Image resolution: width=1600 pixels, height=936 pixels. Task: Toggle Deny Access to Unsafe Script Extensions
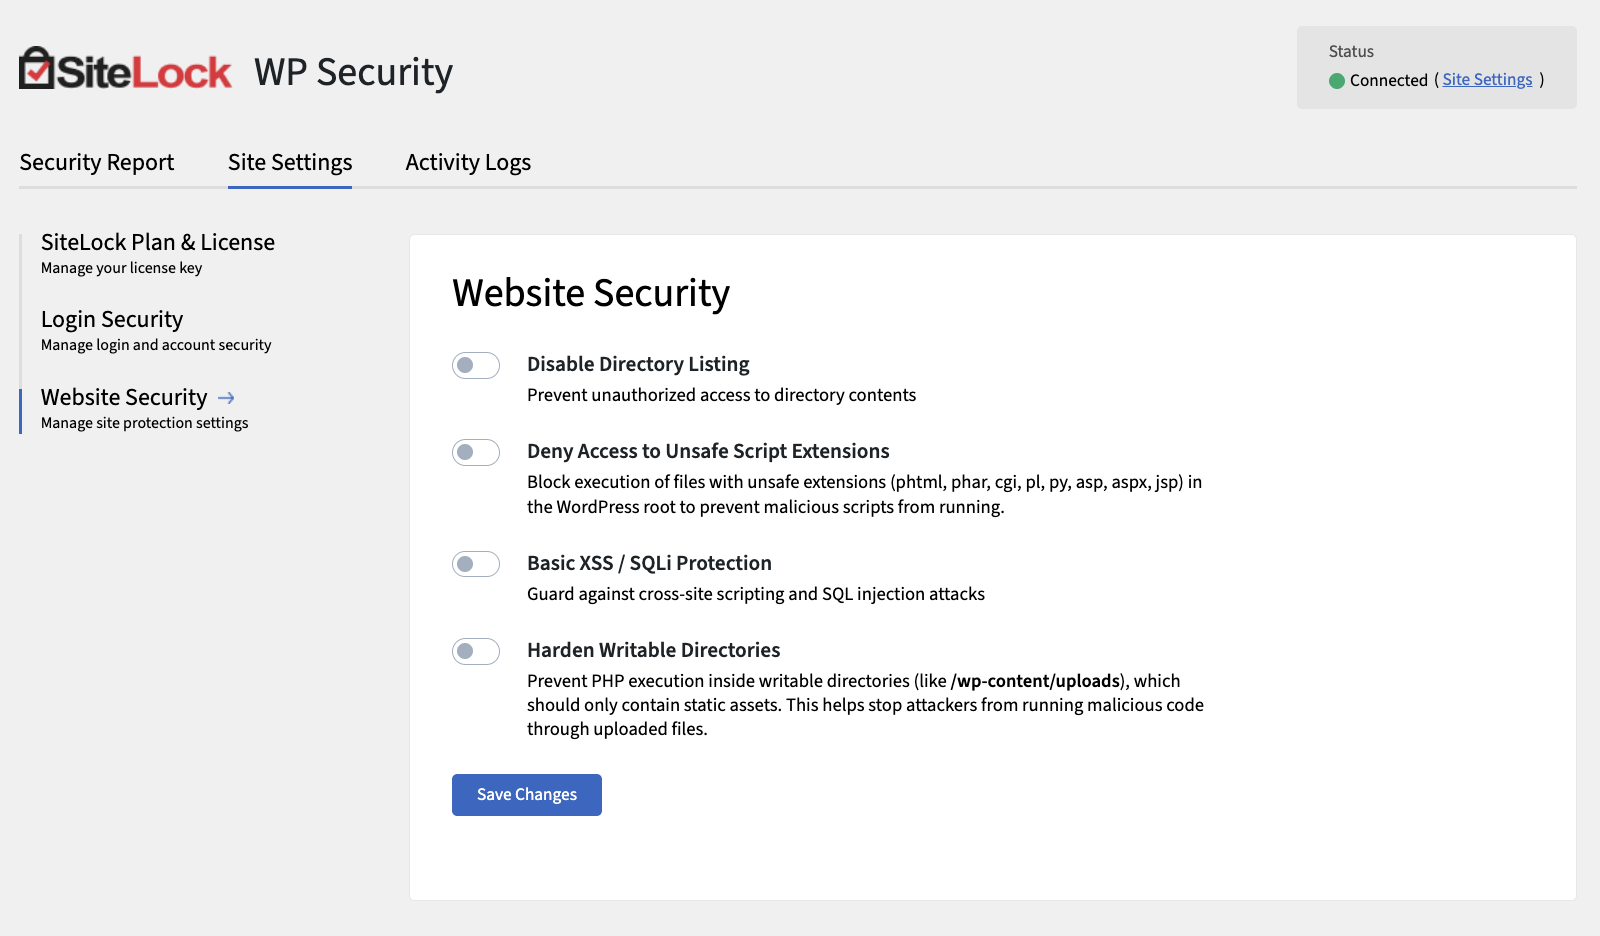tap(476, 453)
